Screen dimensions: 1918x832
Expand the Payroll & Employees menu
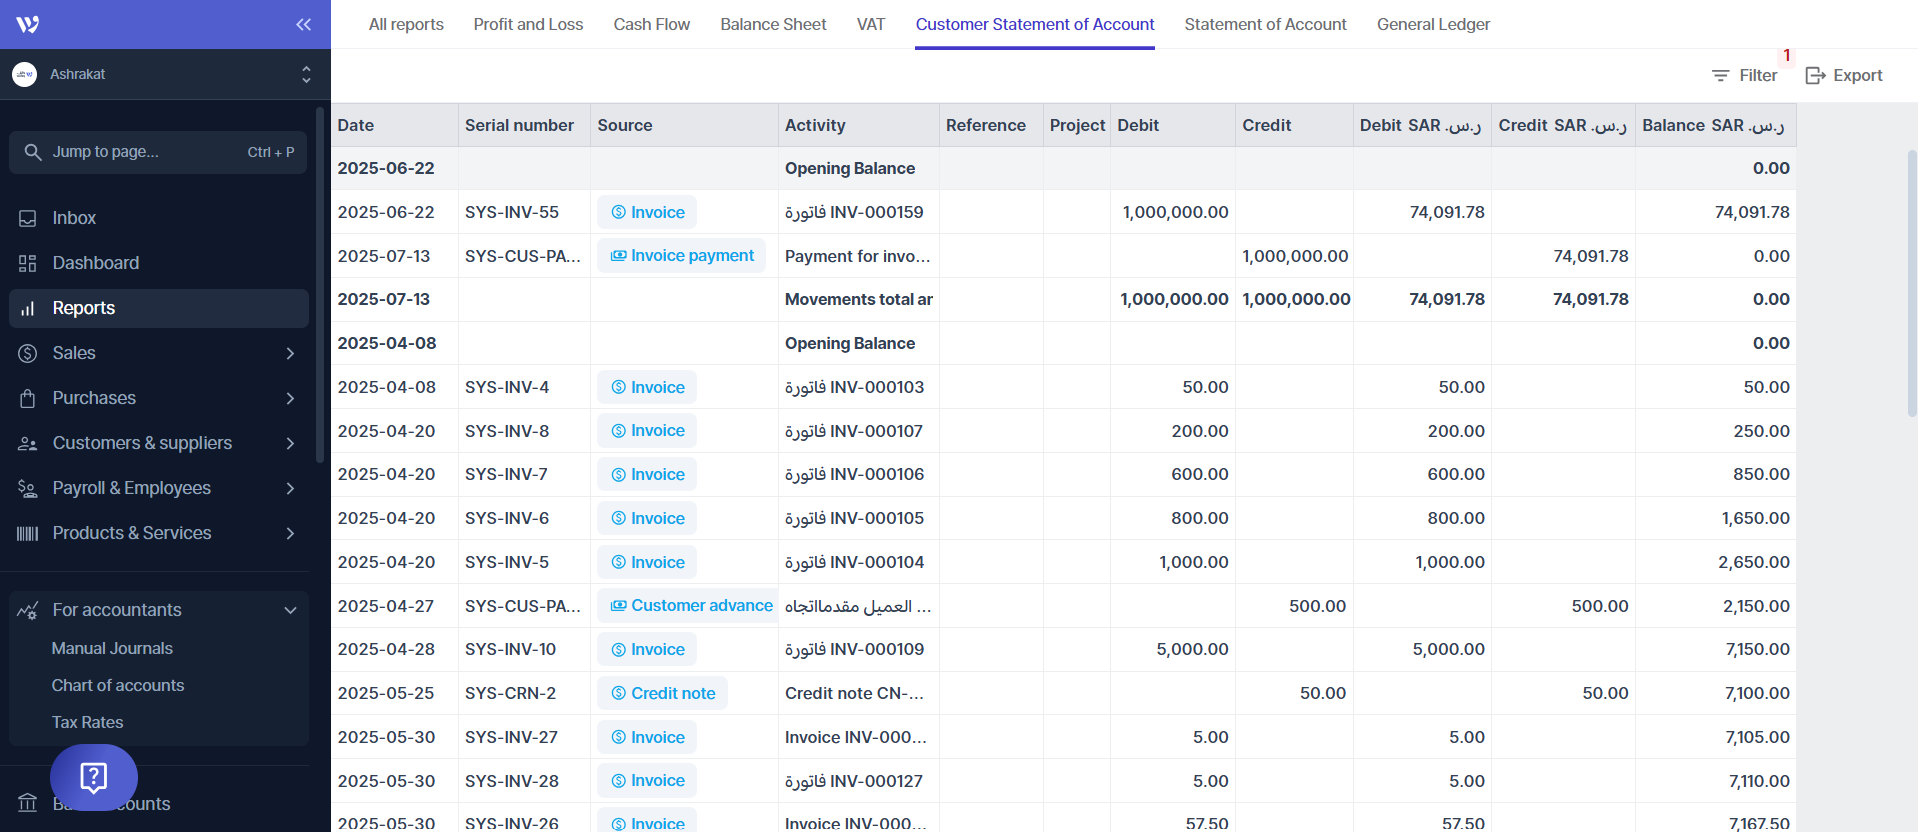point(290,488)
